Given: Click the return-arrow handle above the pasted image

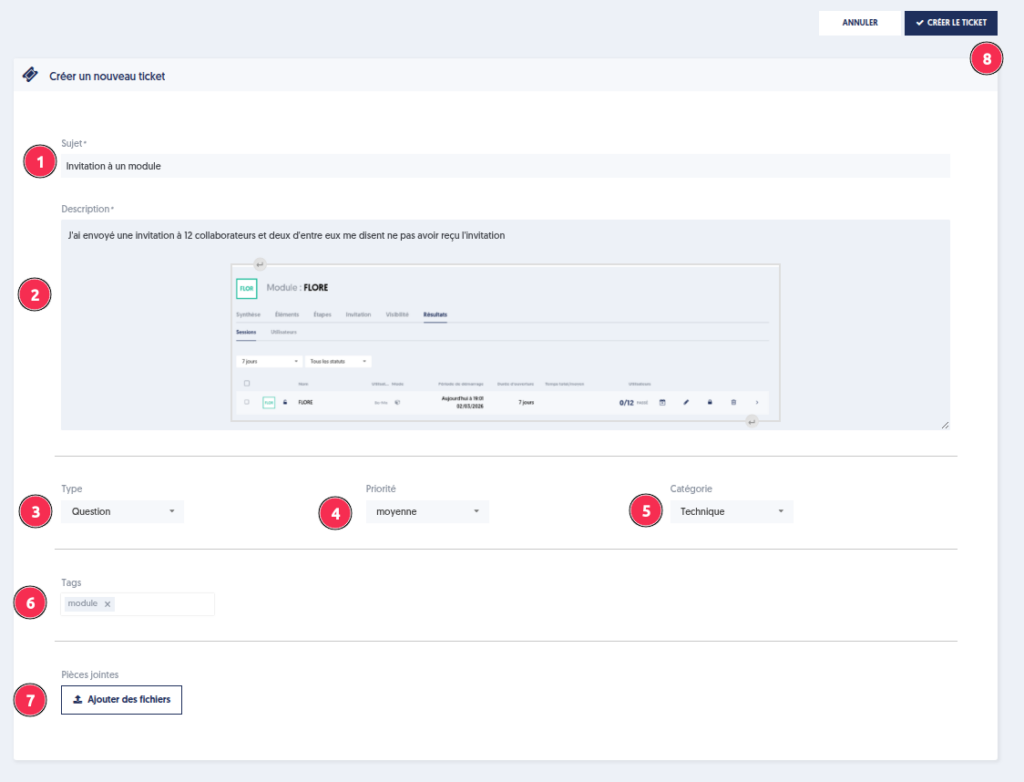Looking at the screenshot, I should [259, 264].
